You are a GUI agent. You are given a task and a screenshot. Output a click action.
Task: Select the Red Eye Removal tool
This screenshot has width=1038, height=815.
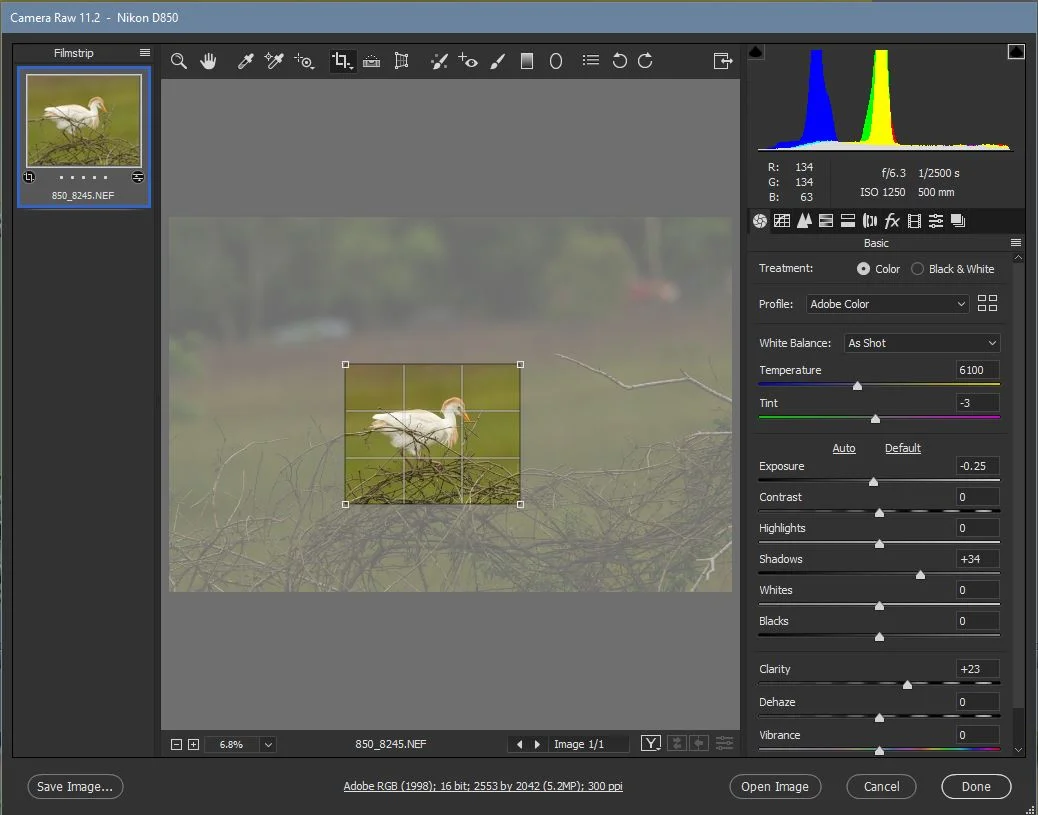point(468,61)
